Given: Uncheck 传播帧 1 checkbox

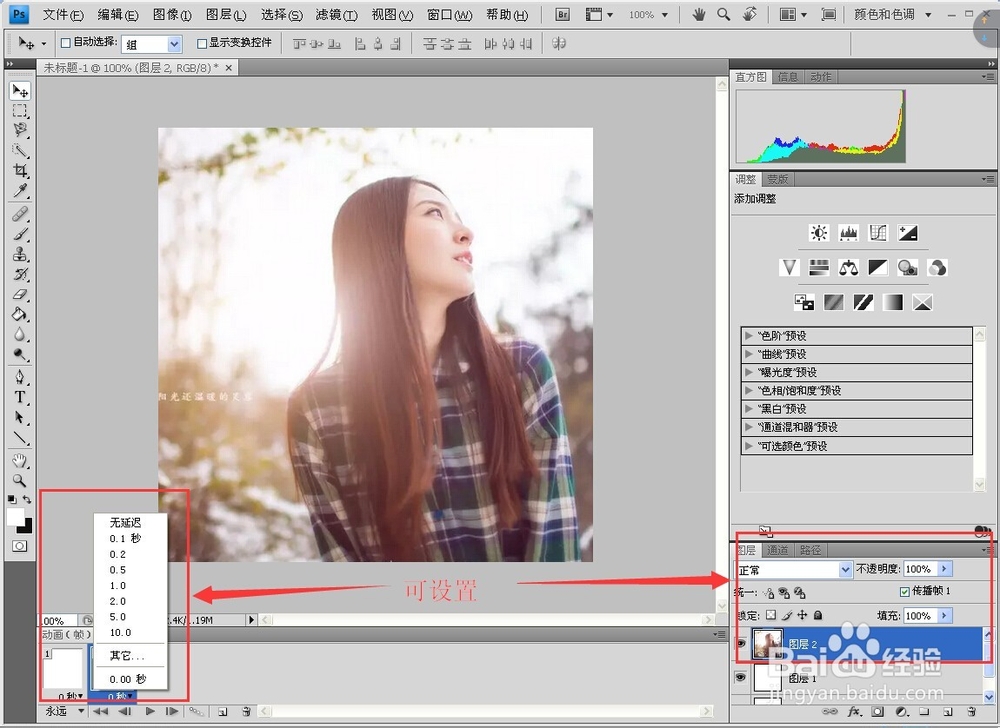Looking at the screenshot, I should click(x=904, y=592).
